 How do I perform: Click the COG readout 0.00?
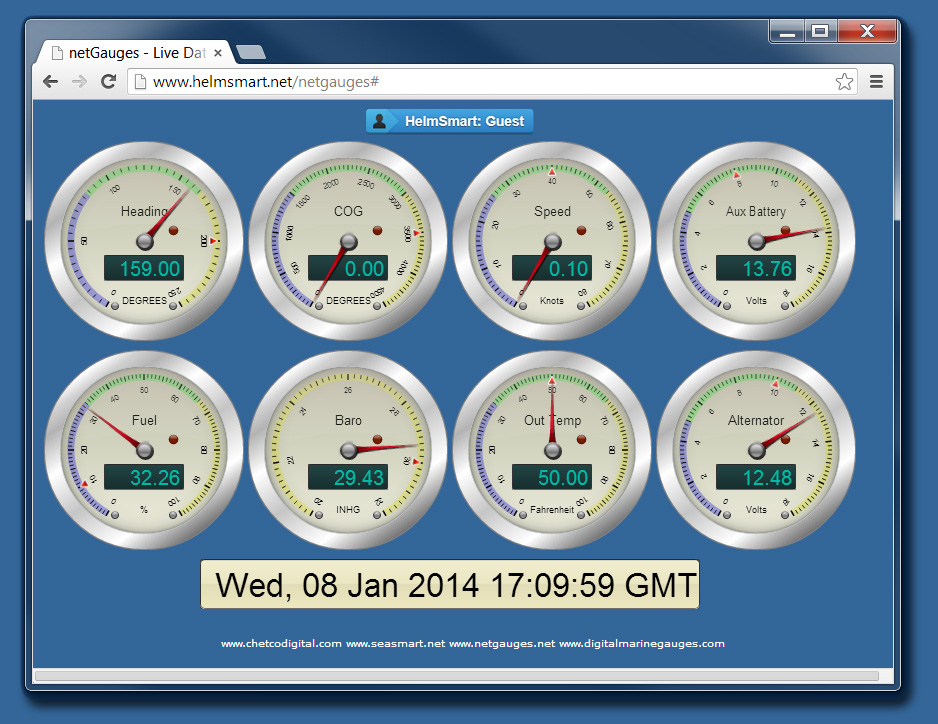coord(348,268)
